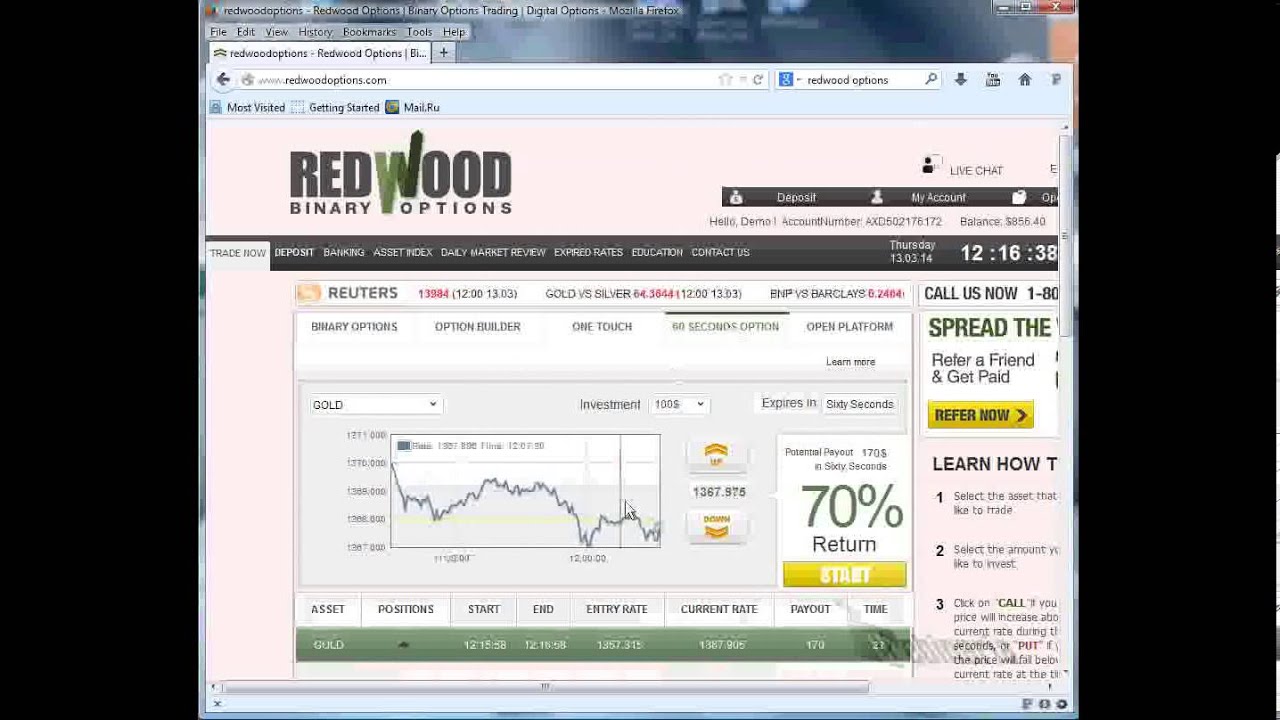
Task: Click the gold price chart area
Action: [525, 491]
